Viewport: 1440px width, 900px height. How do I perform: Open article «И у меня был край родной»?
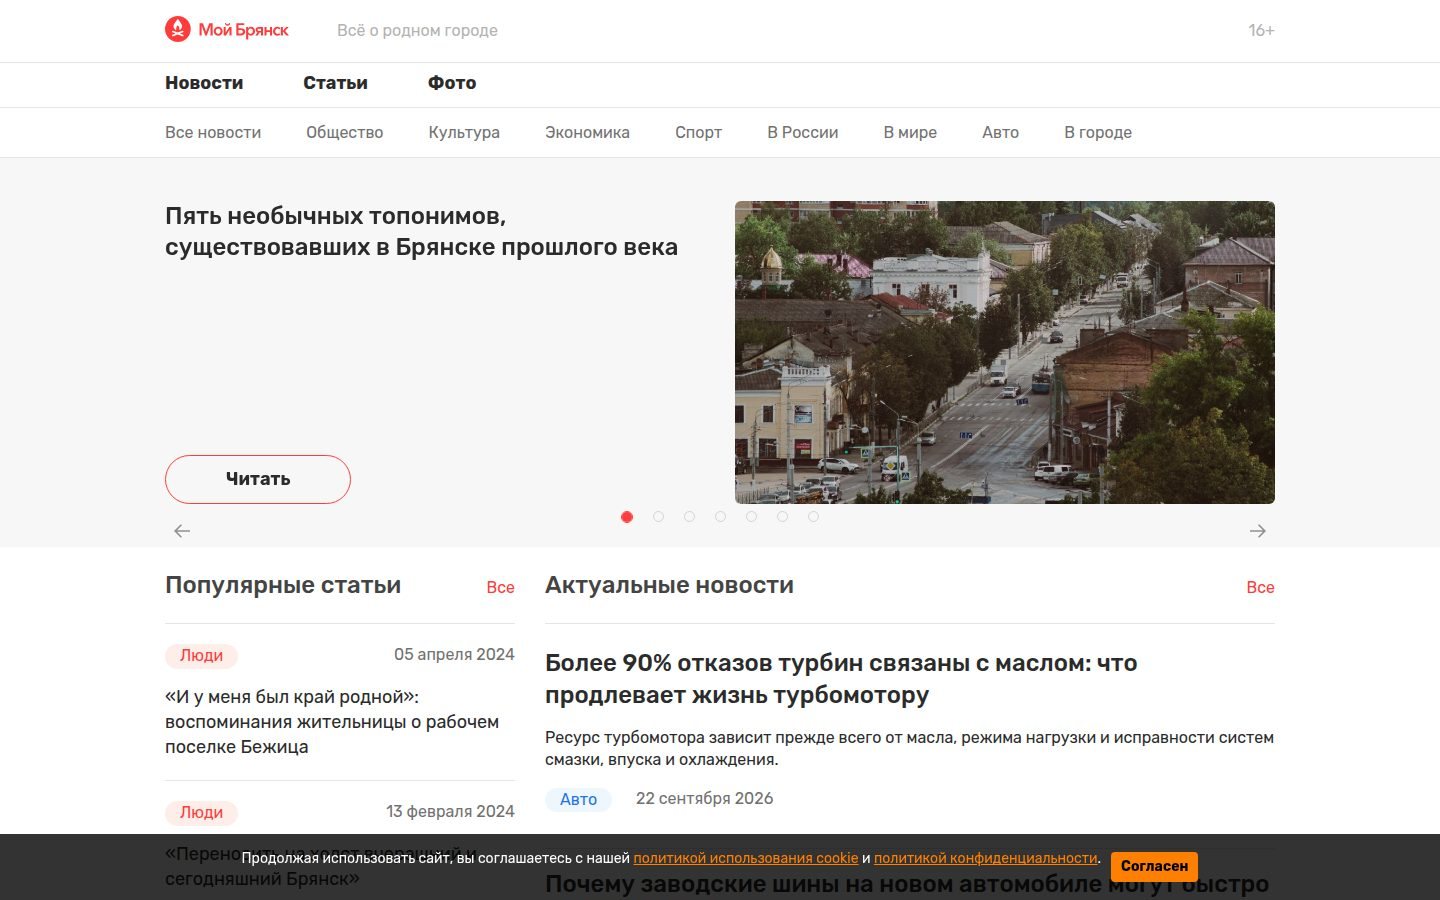click(332, 722)
